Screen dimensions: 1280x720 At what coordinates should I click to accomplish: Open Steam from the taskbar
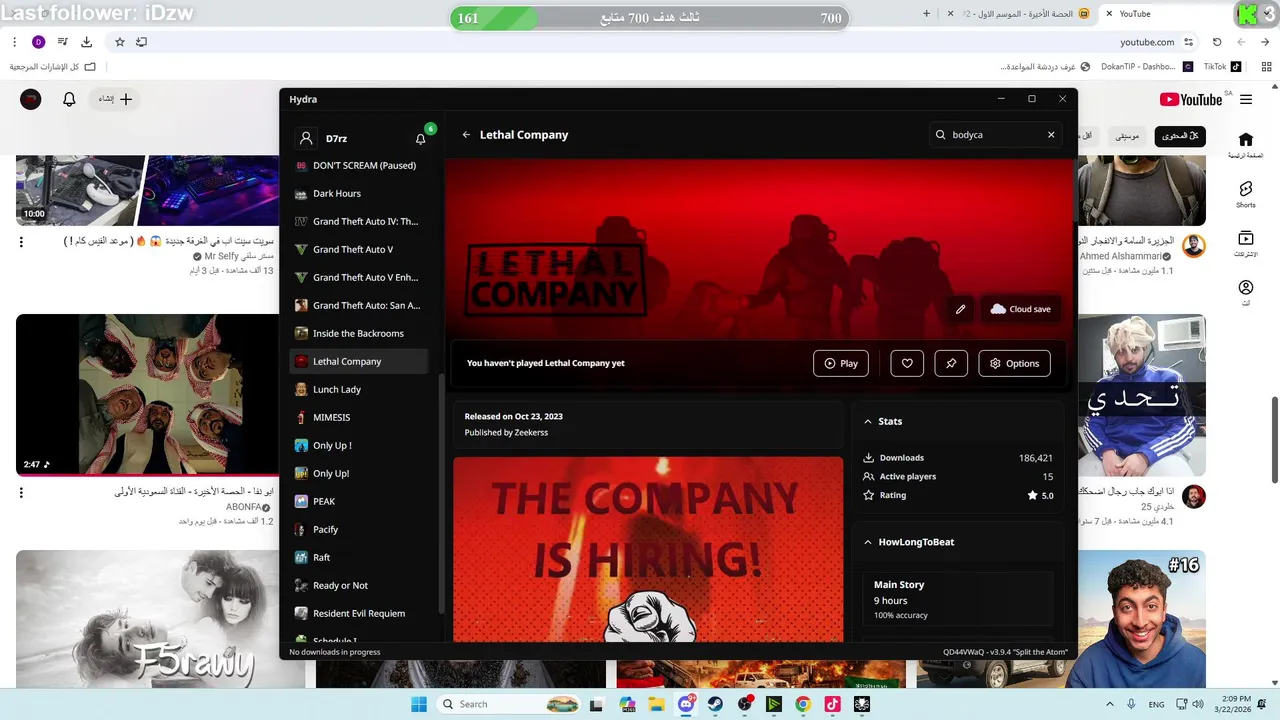coord(716,704)
